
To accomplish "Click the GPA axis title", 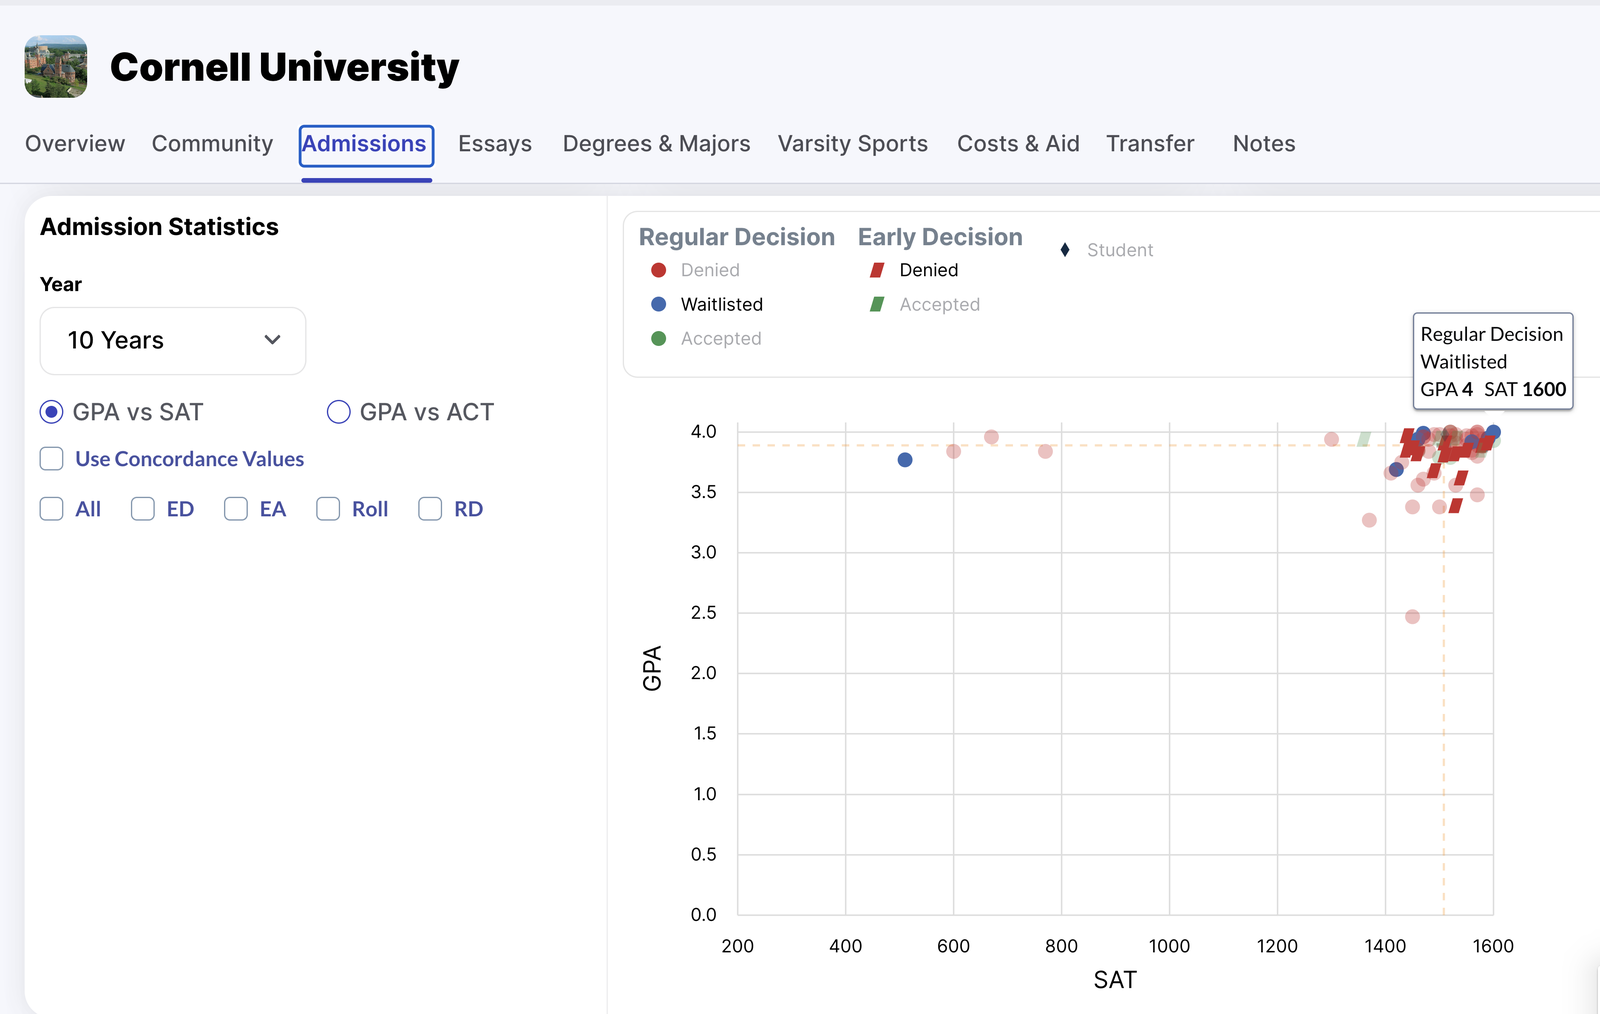I will [x=652, y=668].
